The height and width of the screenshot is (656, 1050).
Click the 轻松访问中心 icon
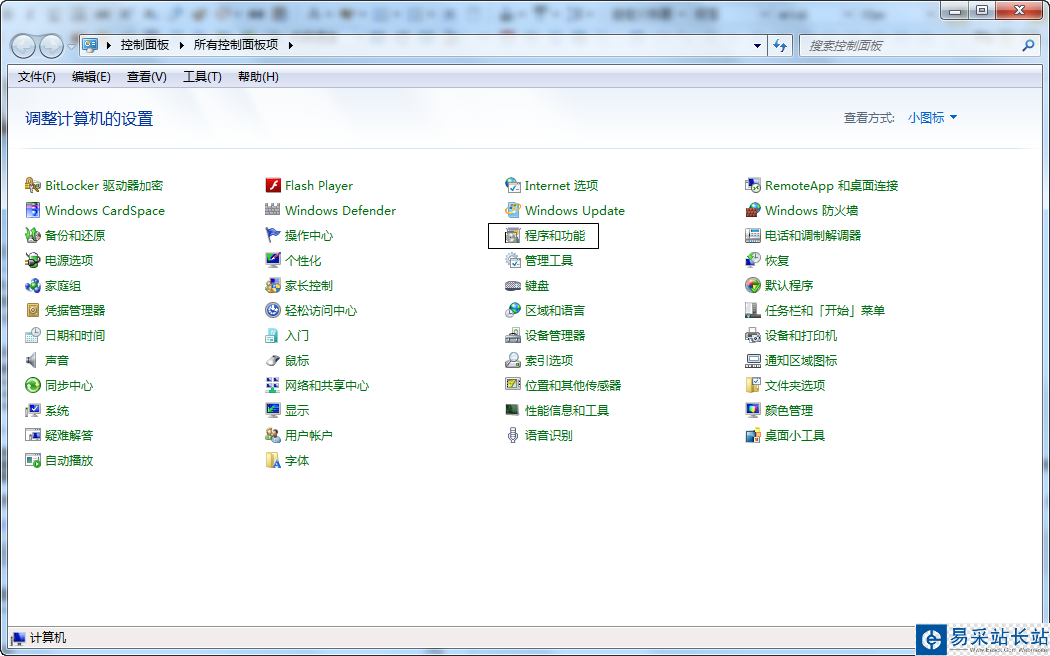[273, 311]
